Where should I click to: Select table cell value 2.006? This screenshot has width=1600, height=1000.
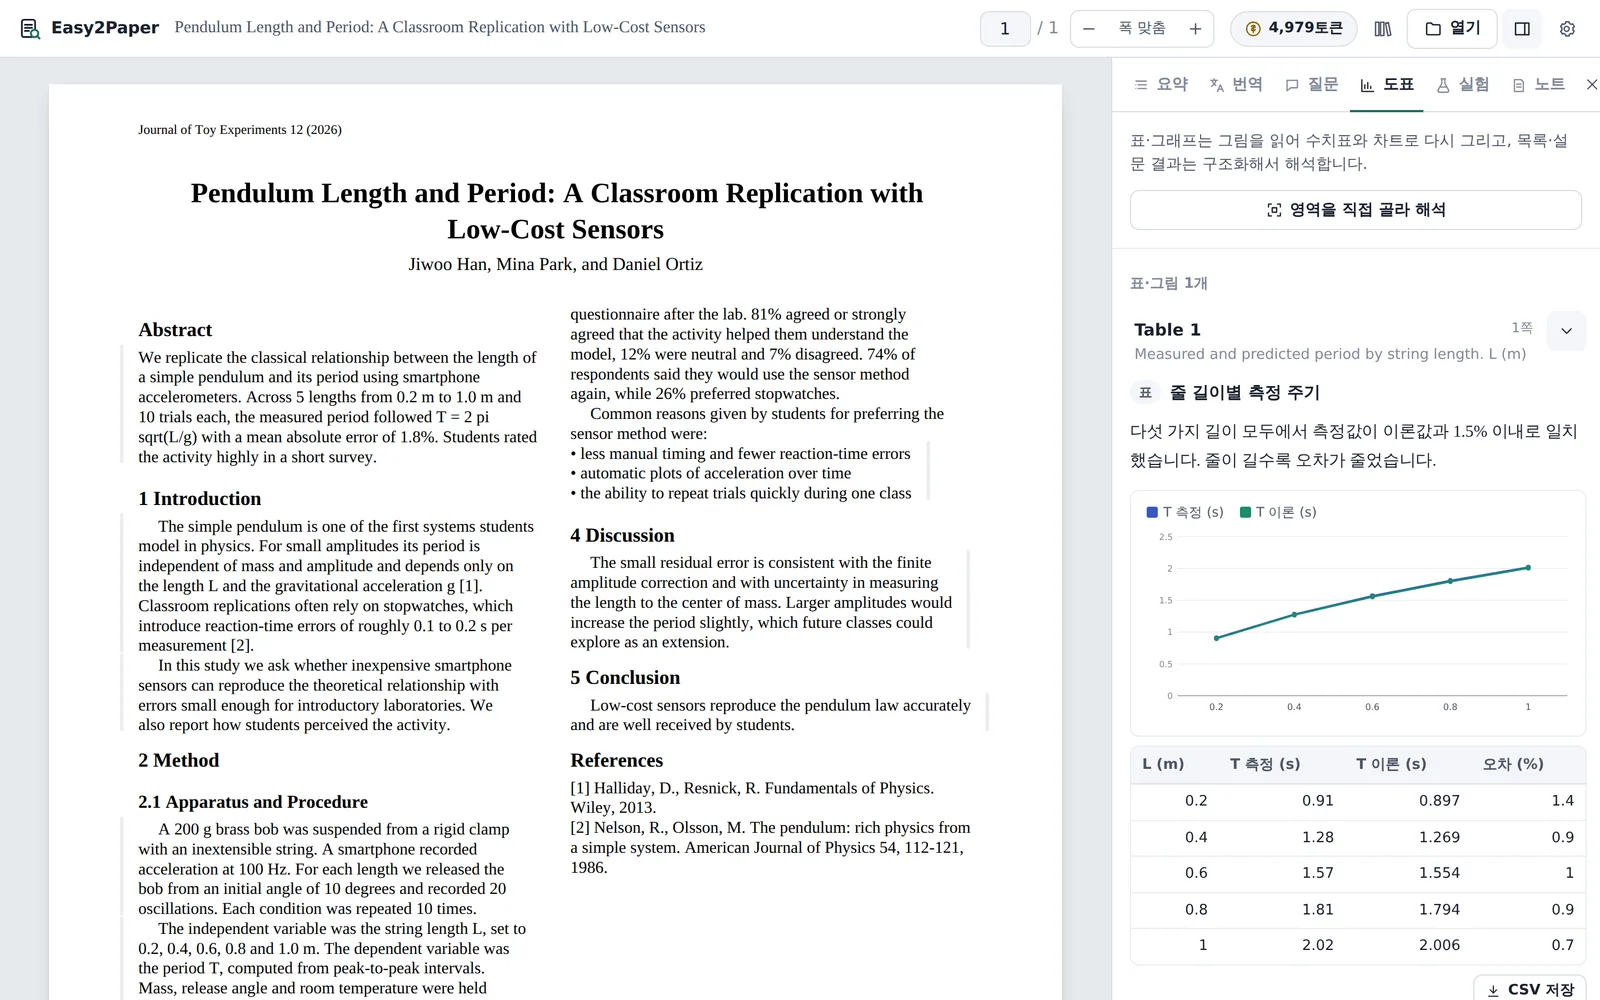pos(1439,945)
